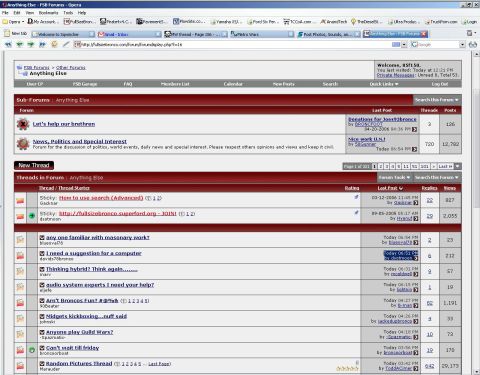480x375 pixels.
Task: Open Let's help our brethren subforum
Action: coord(64,124)
